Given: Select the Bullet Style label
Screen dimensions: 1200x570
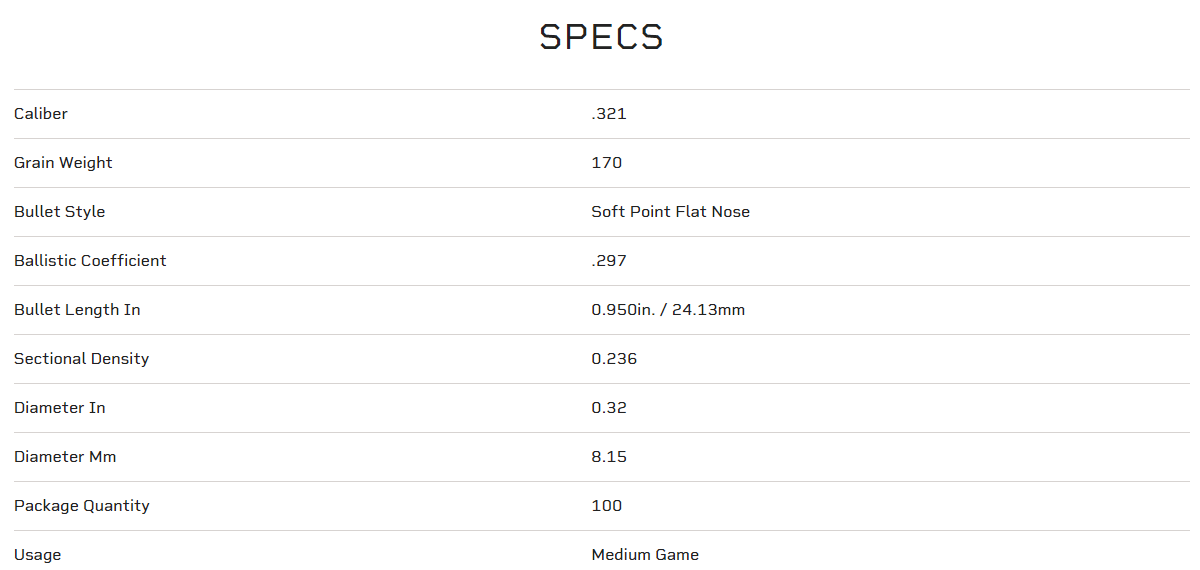Looking at the screenshot, I should pyautogui.click(x=59, y=212).
